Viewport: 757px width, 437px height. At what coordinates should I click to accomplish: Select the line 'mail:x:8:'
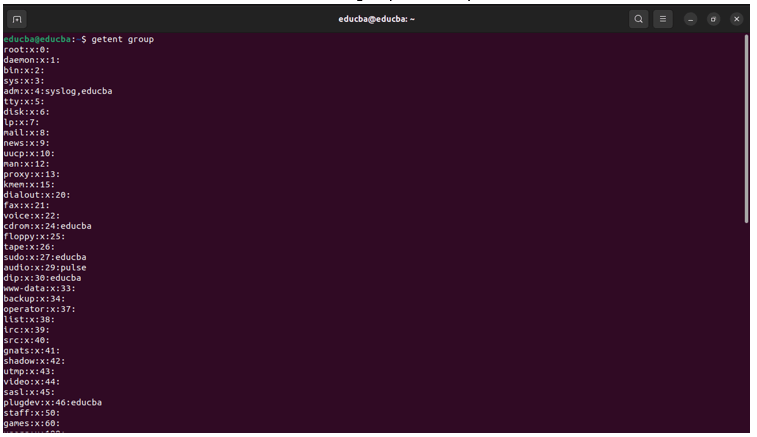pyautogui.click(x=27, y=133)
